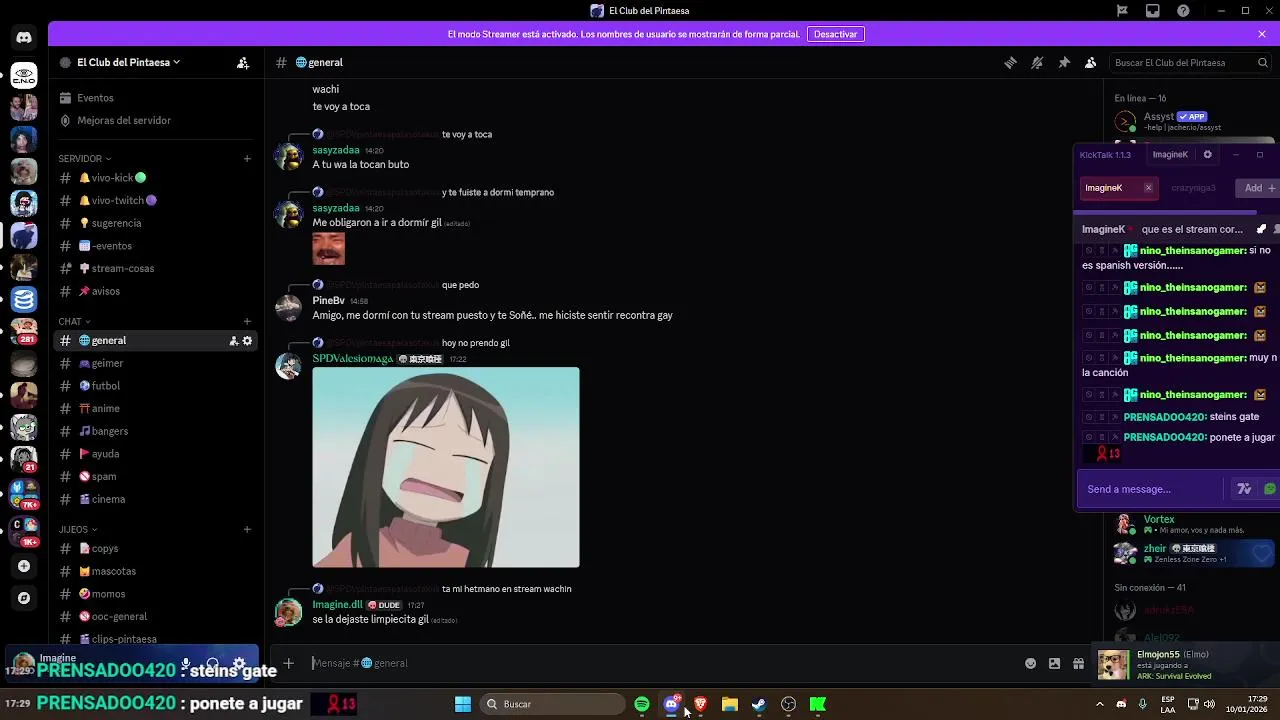Dismiss the streamer mode banner
Image resolution: width=1280 pixels, height=720 pixels.
pos(1262,34)
